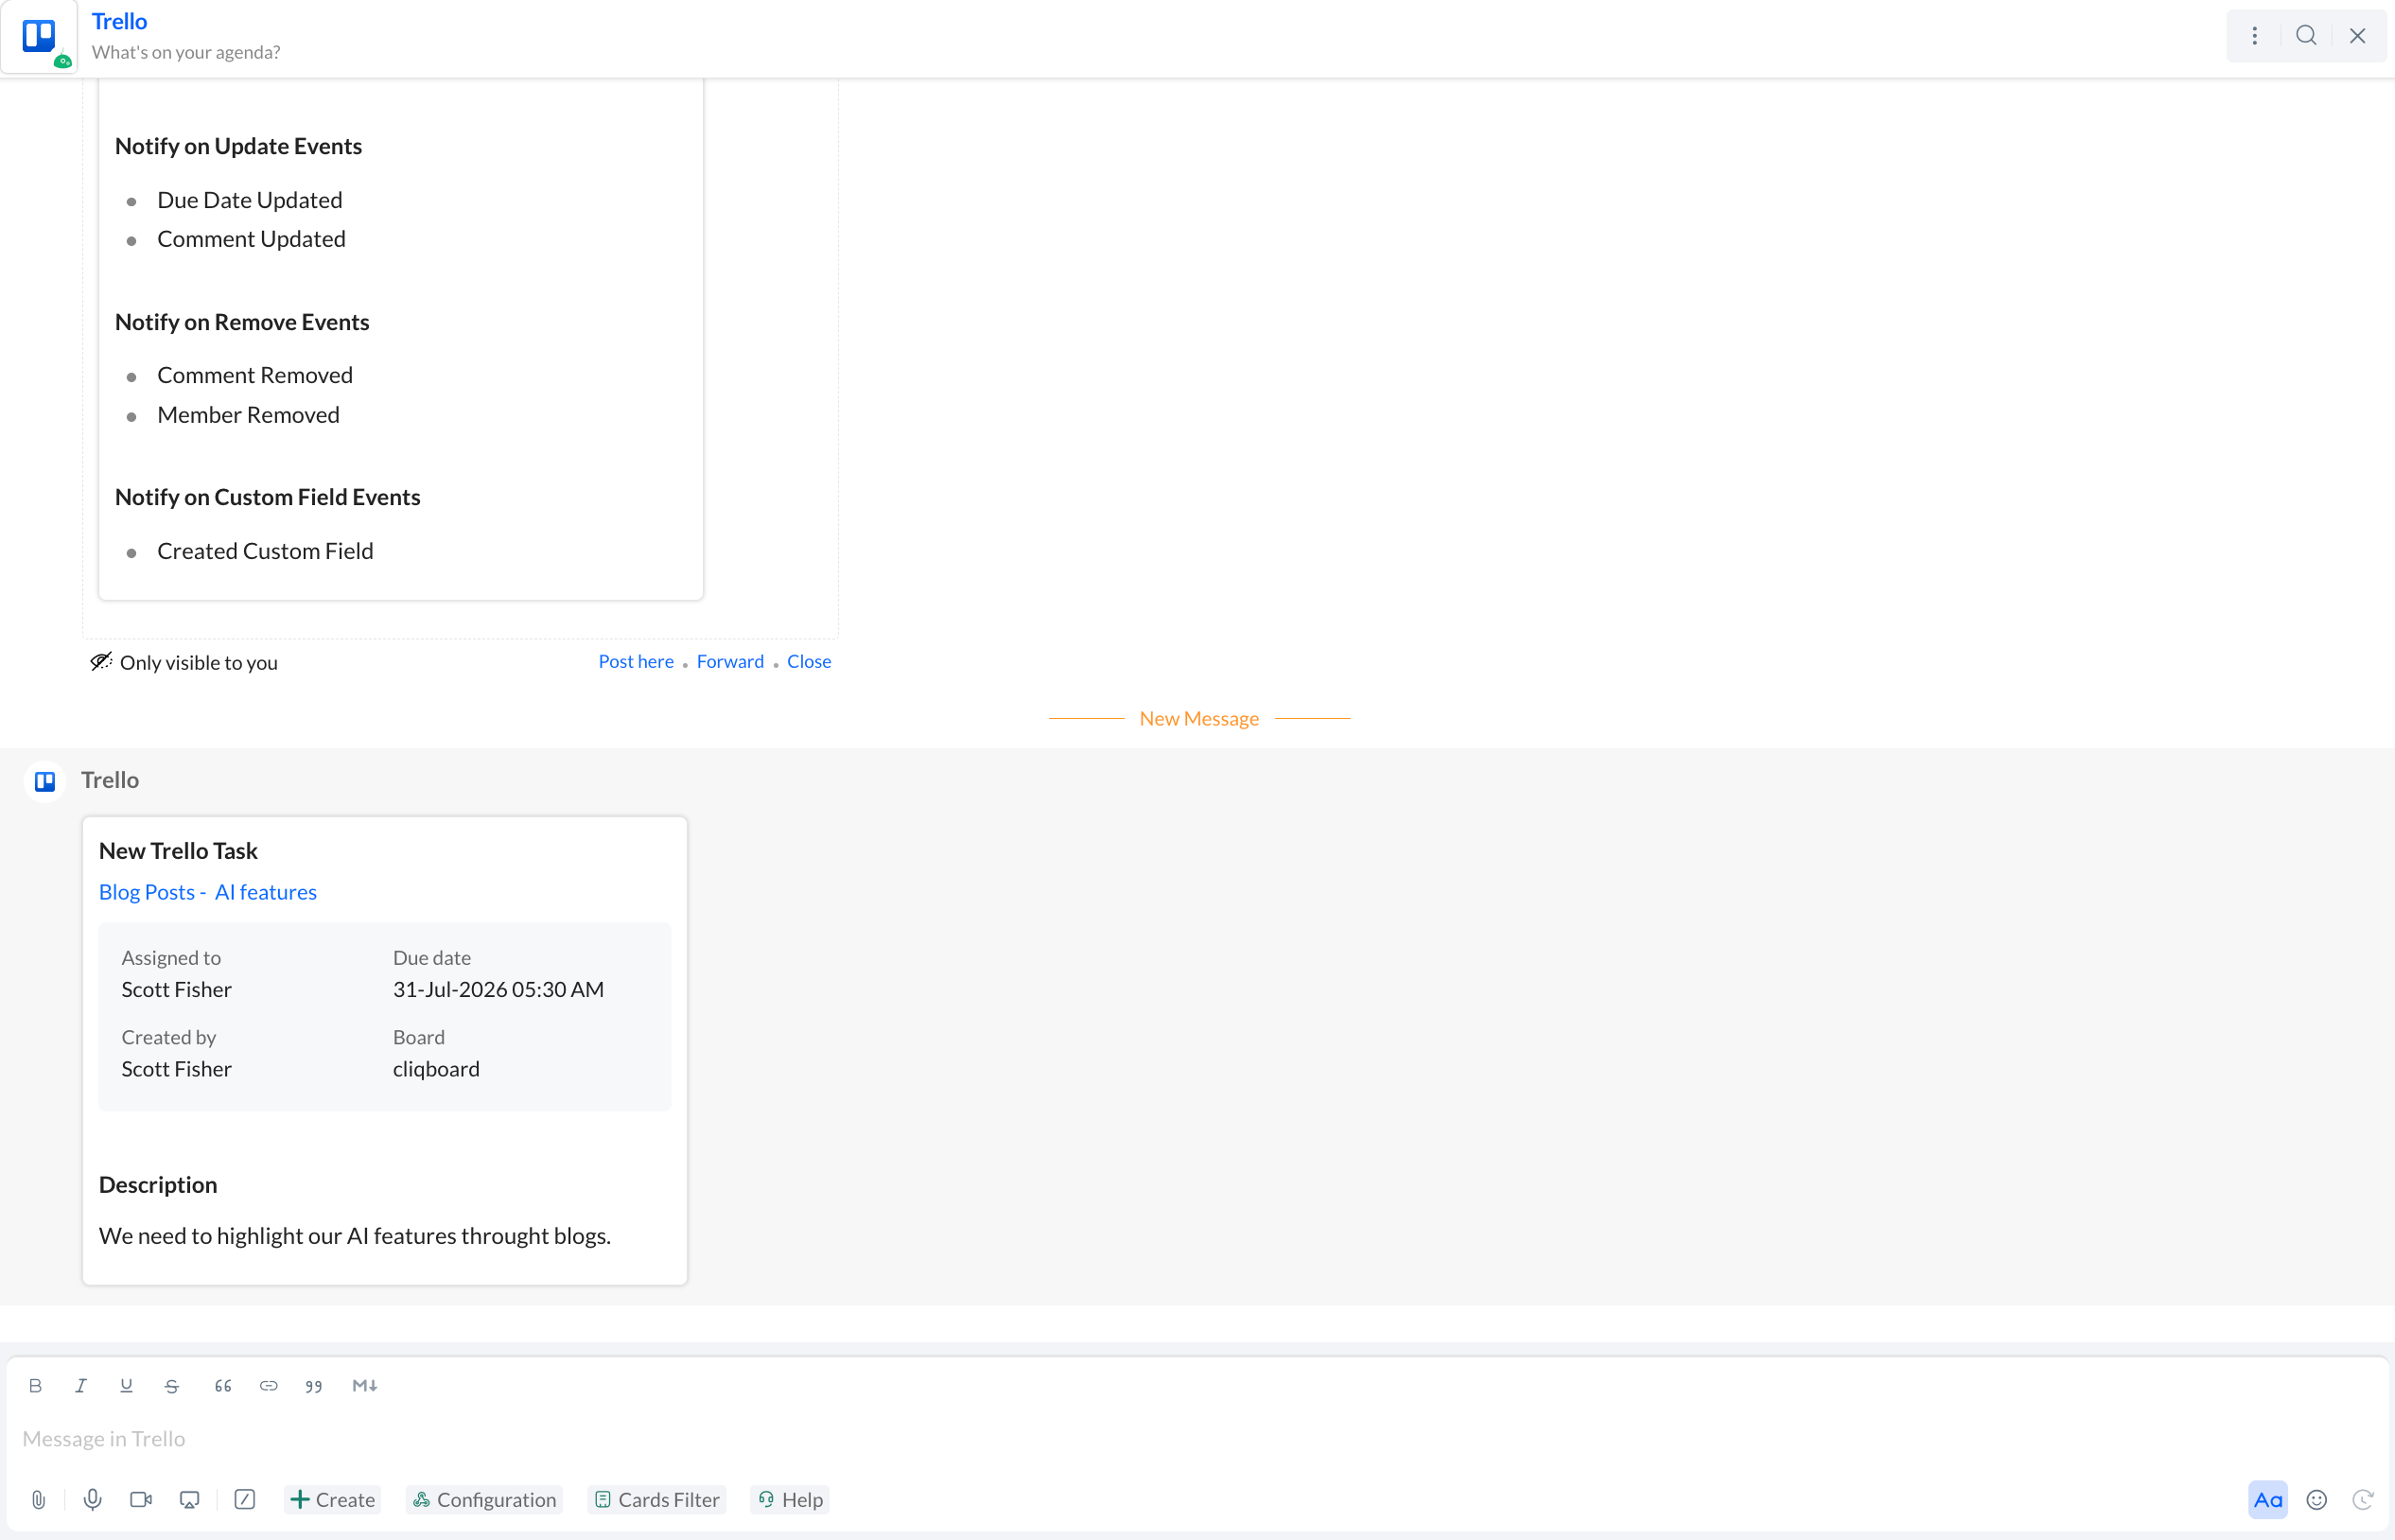
Task: Apply strikethrough formatting to the message
Action: click(172, 1386)
